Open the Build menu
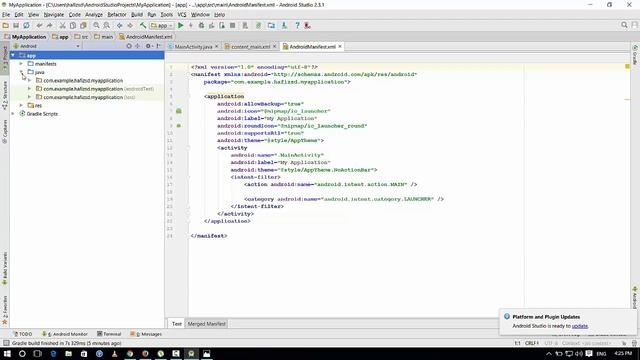 click(x=137, y=15)
